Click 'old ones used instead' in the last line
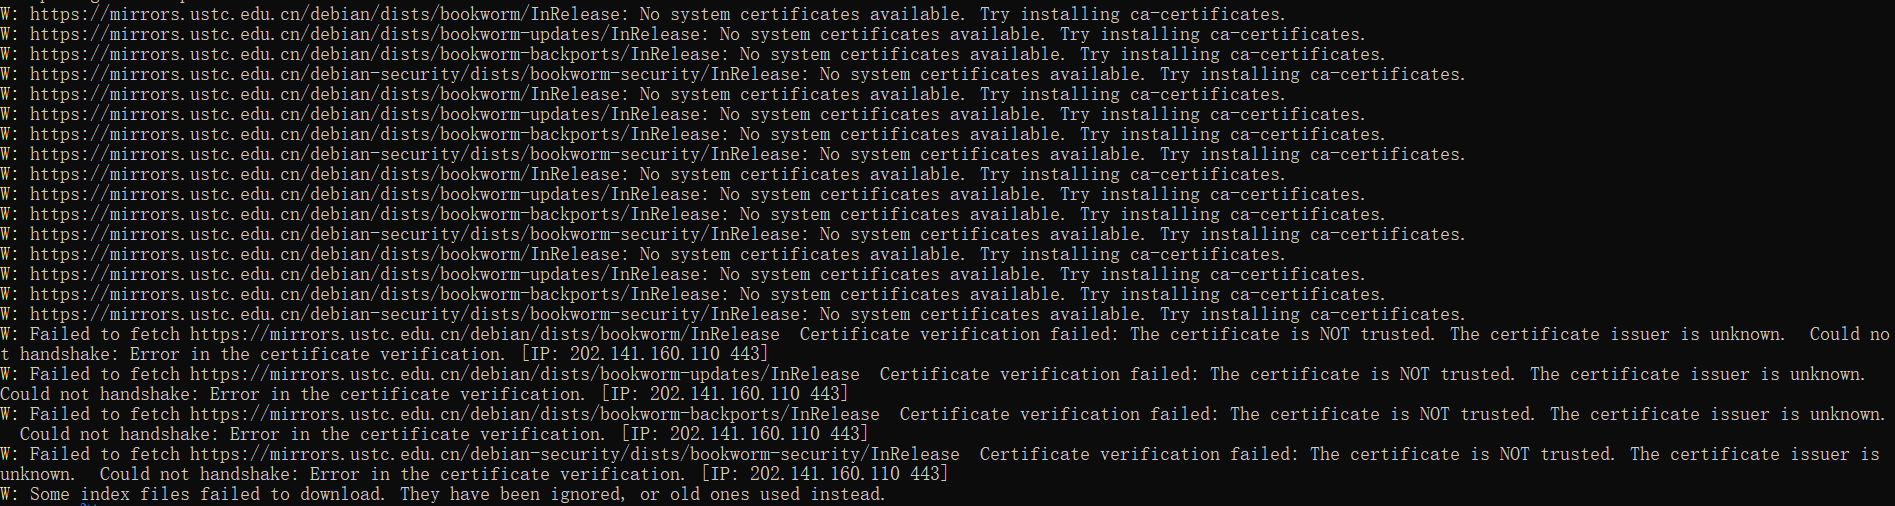1895x506 pixels. coord(778,494)
